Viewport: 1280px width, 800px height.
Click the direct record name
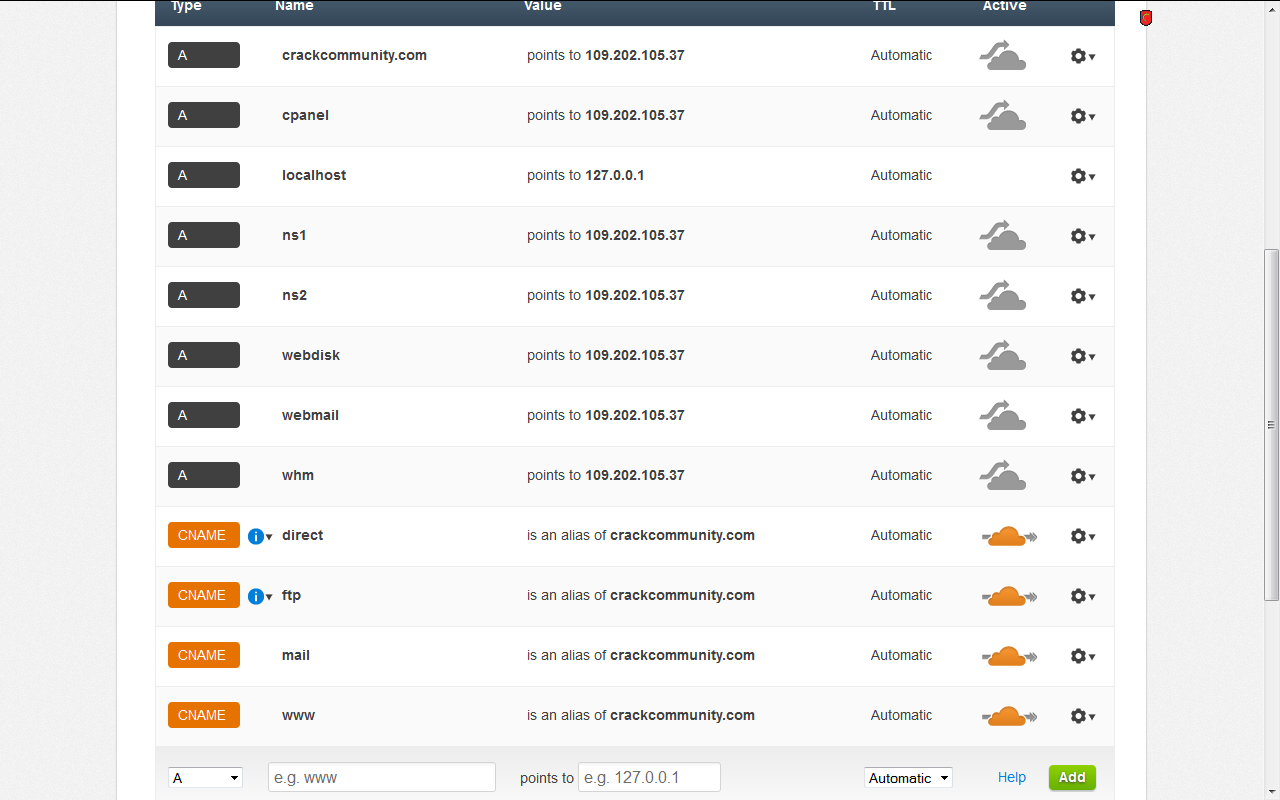click(302, 535)
